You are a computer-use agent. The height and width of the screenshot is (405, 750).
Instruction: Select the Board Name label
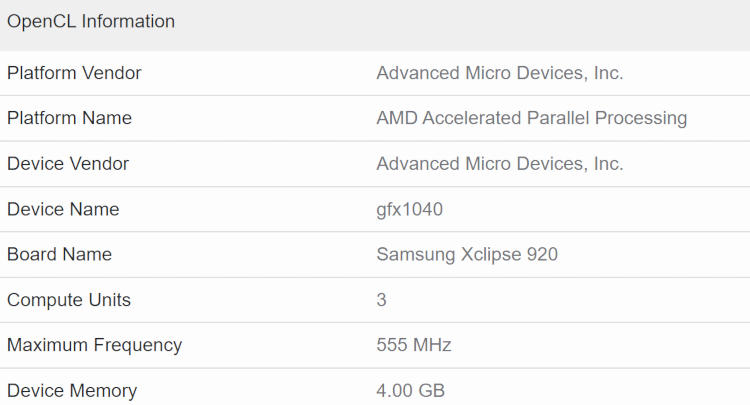[x=59, y=254]
